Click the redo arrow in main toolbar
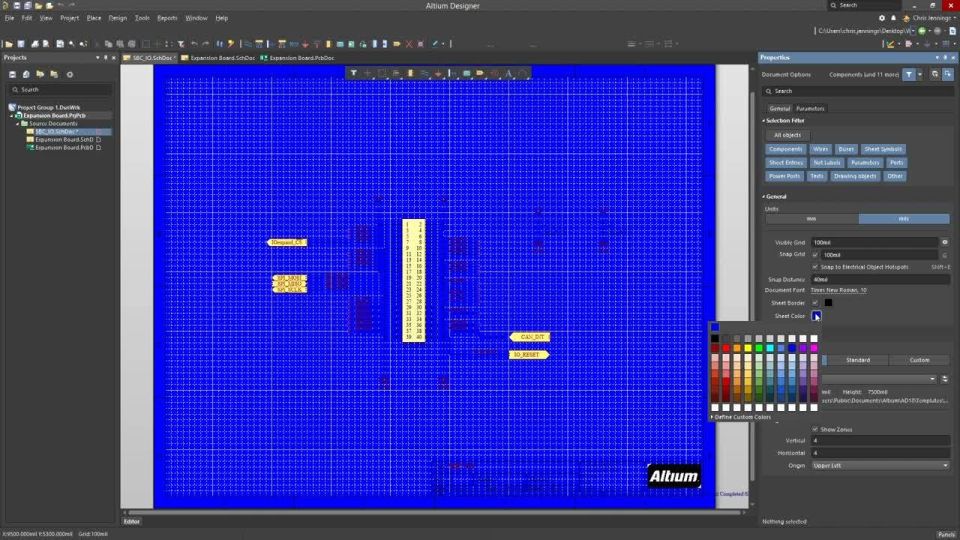960x540 pixels. click(206, 44)
